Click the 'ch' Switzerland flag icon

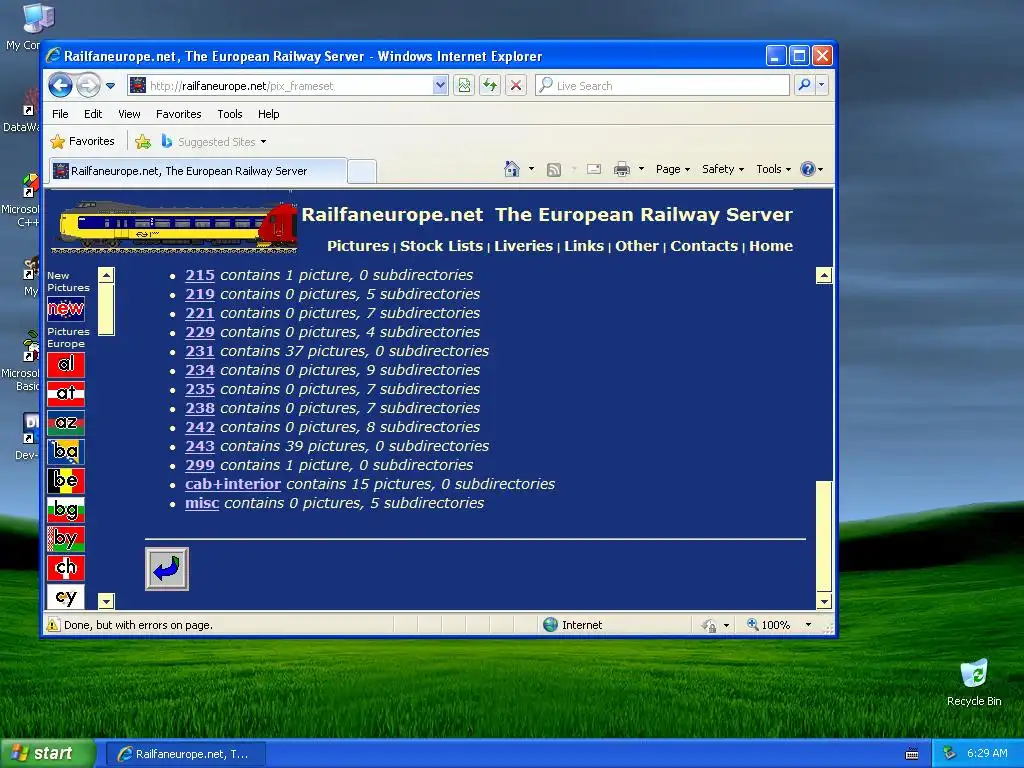click(x=66, y=568)
